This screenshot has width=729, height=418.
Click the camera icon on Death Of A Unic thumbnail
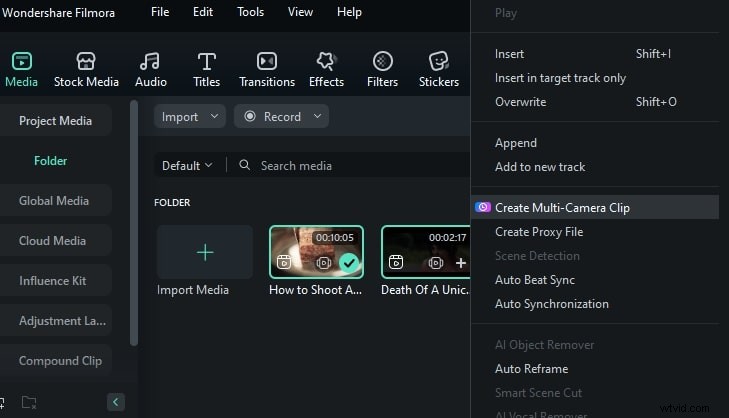coord(436,263)
